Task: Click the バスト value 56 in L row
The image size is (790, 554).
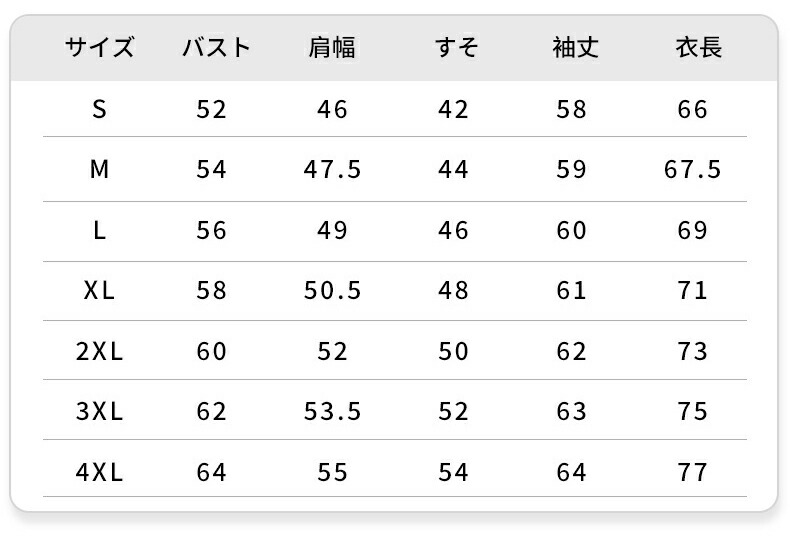Action: [x=212, y=231]
